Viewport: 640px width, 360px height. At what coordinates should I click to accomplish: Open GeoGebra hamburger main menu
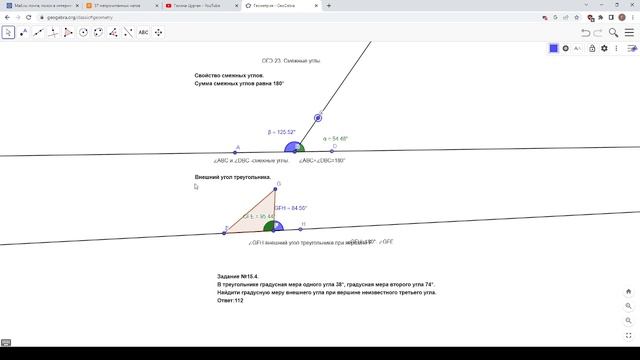(629, 33)
